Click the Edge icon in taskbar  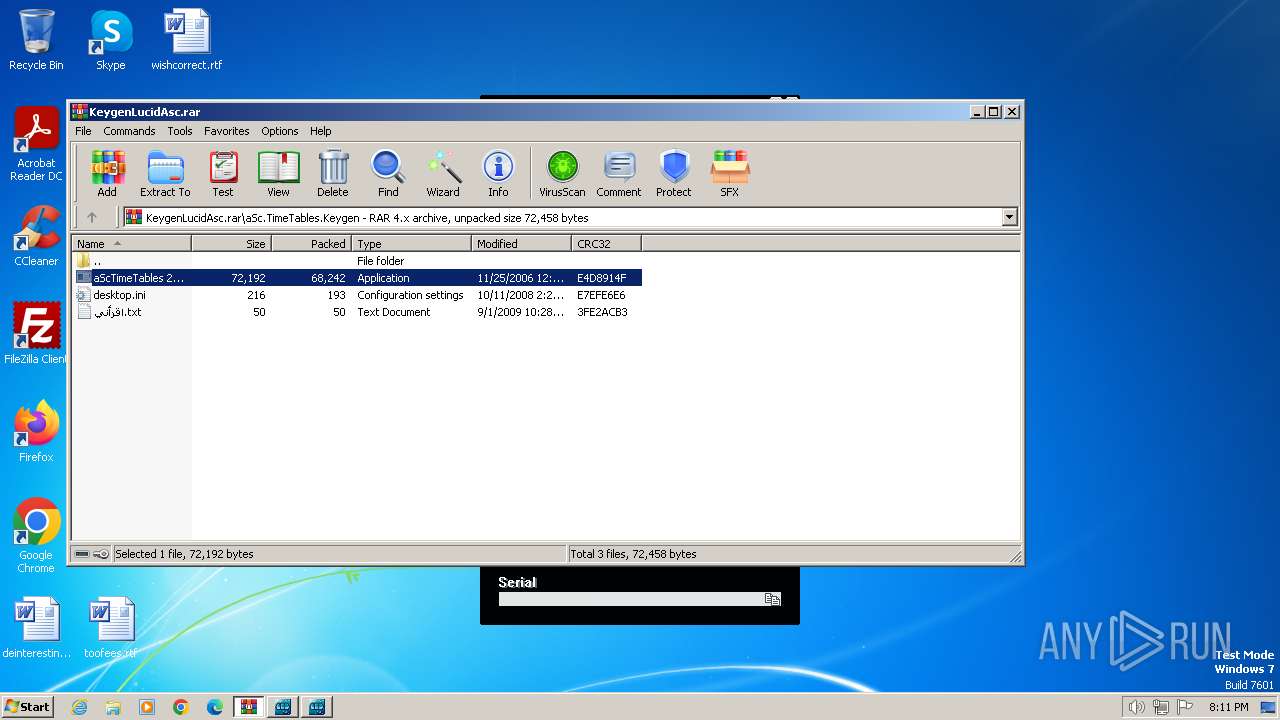tap(215, 707)
